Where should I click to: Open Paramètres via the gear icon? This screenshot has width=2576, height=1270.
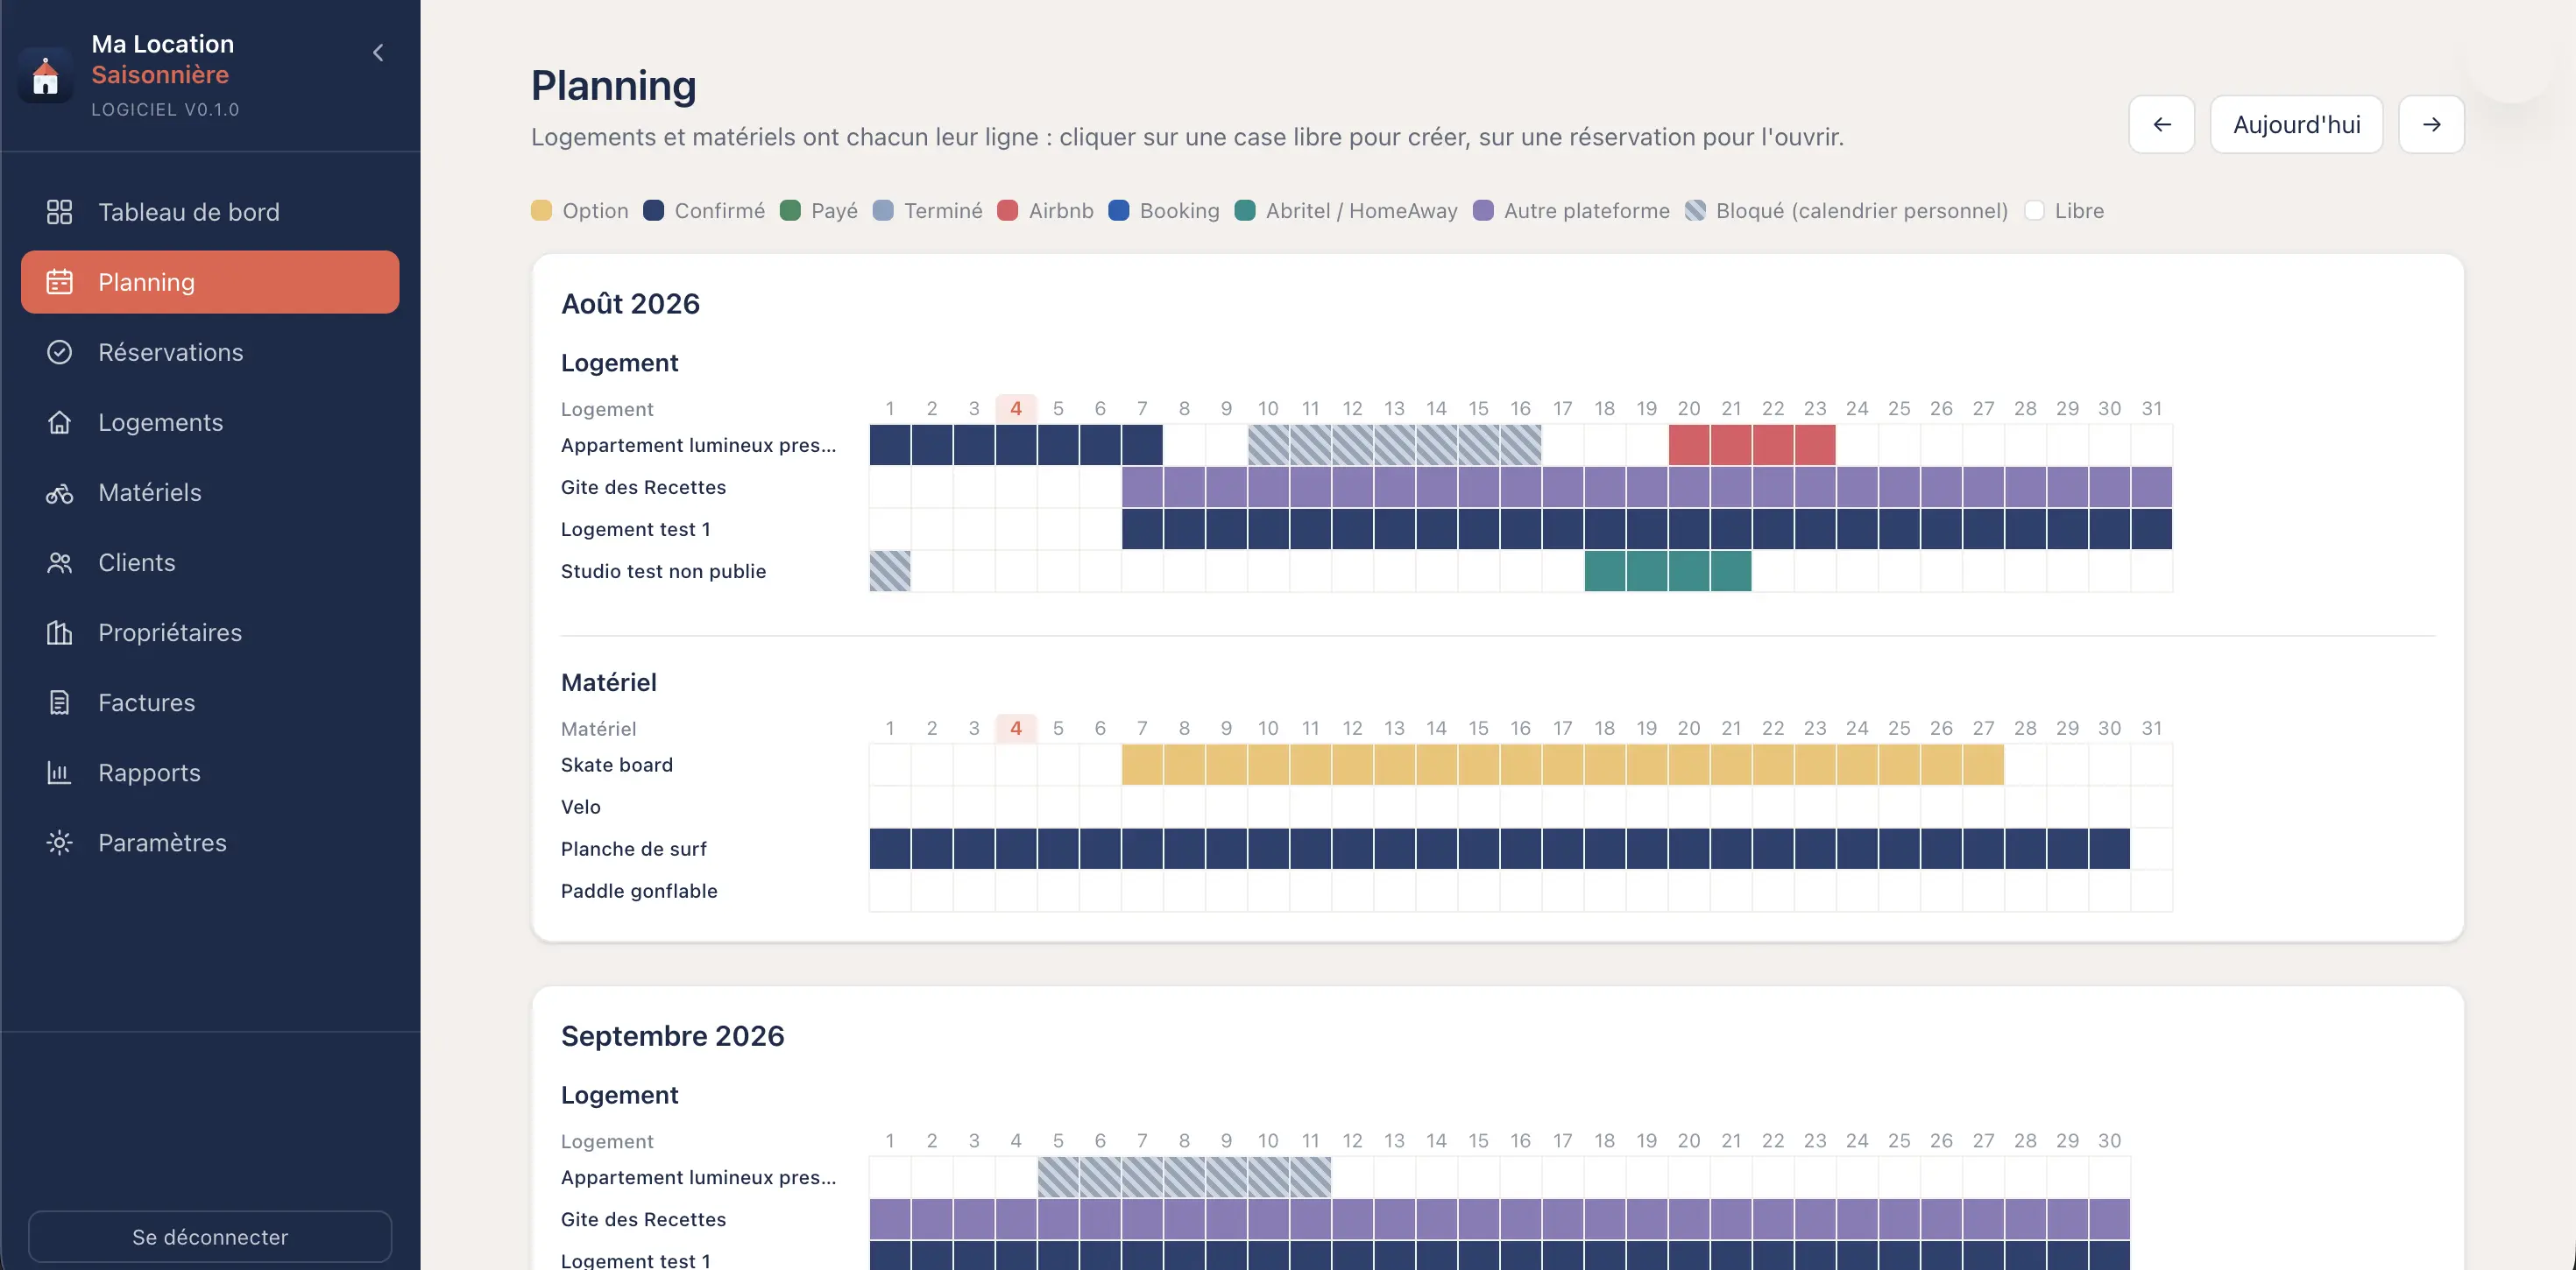[59, 843]
